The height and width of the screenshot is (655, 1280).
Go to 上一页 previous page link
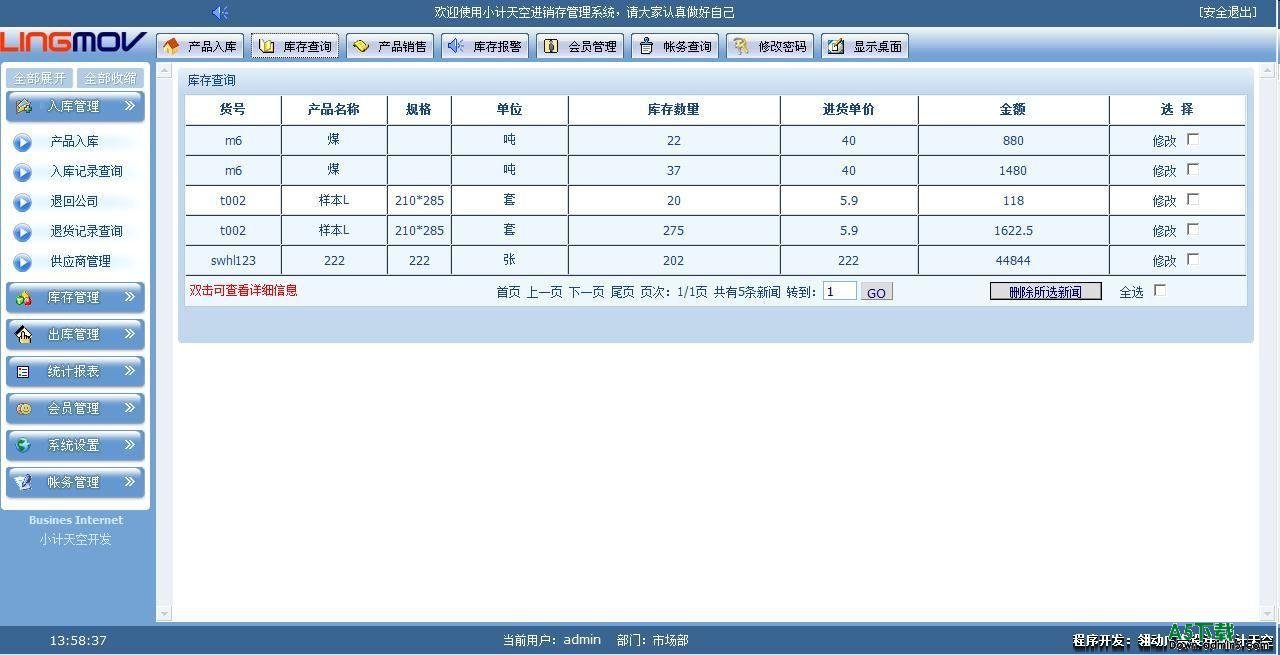click(545, 292)
